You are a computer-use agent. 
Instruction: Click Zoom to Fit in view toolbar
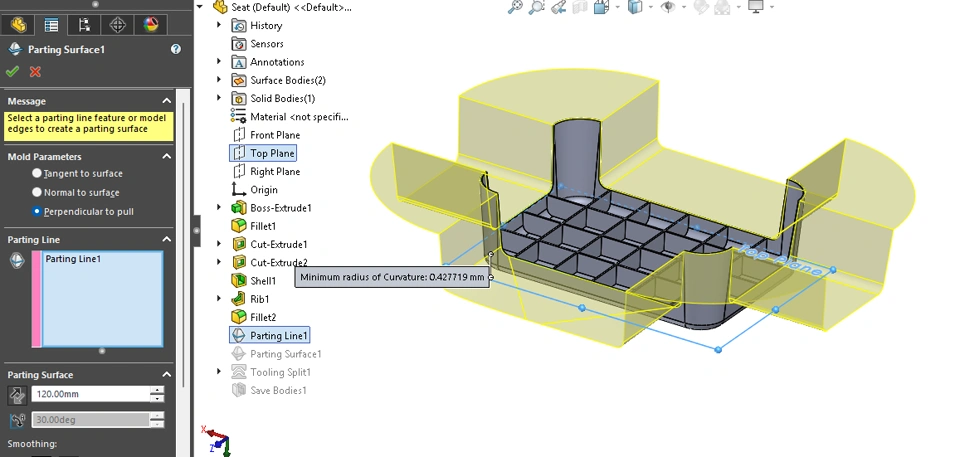[x=516, y=7]
